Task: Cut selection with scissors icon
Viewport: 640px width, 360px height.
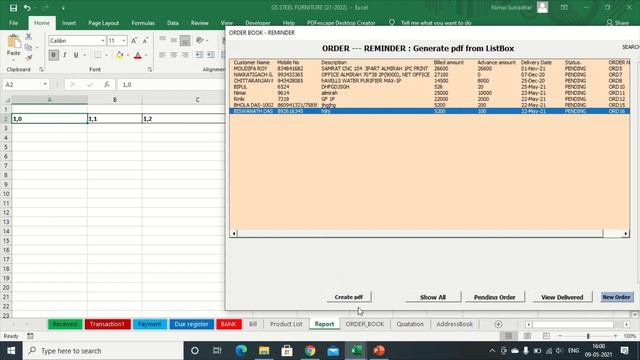Action: coord(29,37)
